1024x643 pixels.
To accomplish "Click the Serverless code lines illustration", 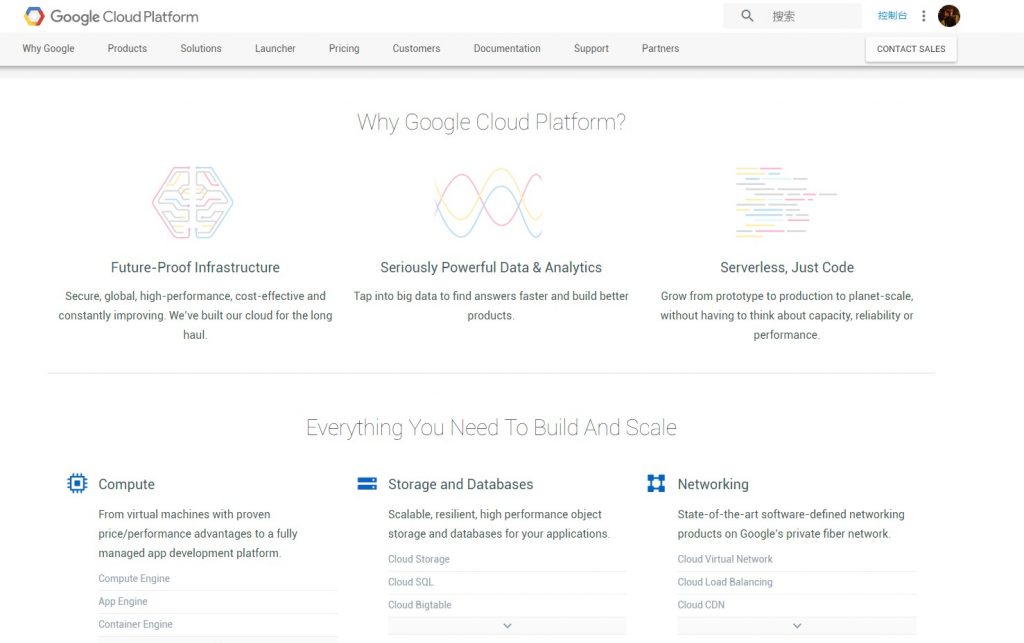I will (x=785, y=203).
